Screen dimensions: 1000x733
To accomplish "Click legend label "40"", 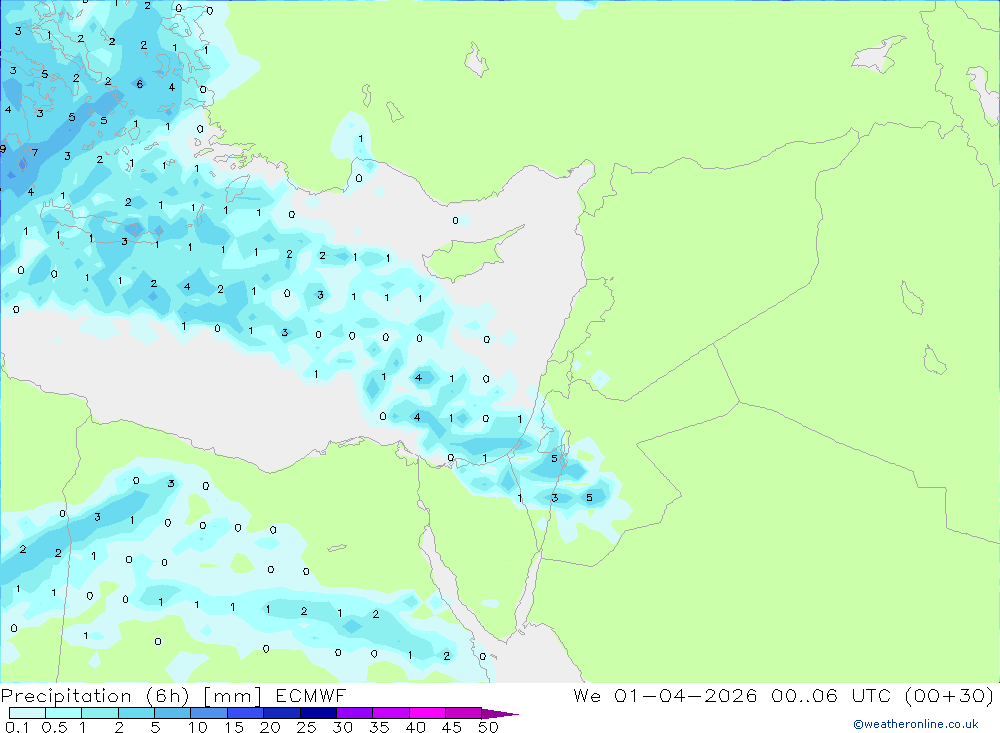I will pos(415,727).
